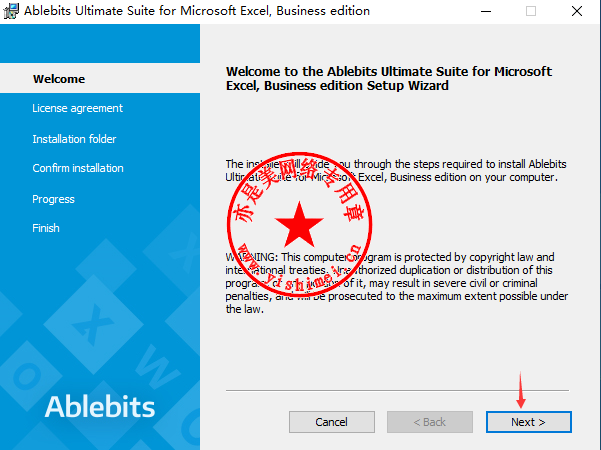
Task: Click the Welcome setup wizard heading
Action: coord(389,79)
